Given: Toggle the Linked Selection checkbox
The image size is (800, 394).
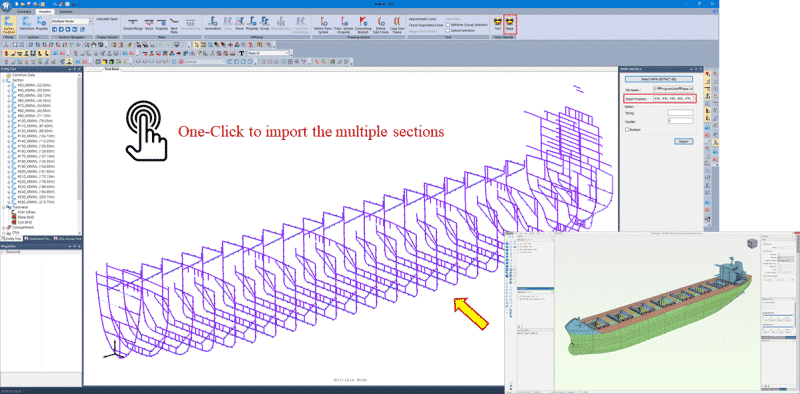Looking at the screenshot, I should click(x=448, y=30).
